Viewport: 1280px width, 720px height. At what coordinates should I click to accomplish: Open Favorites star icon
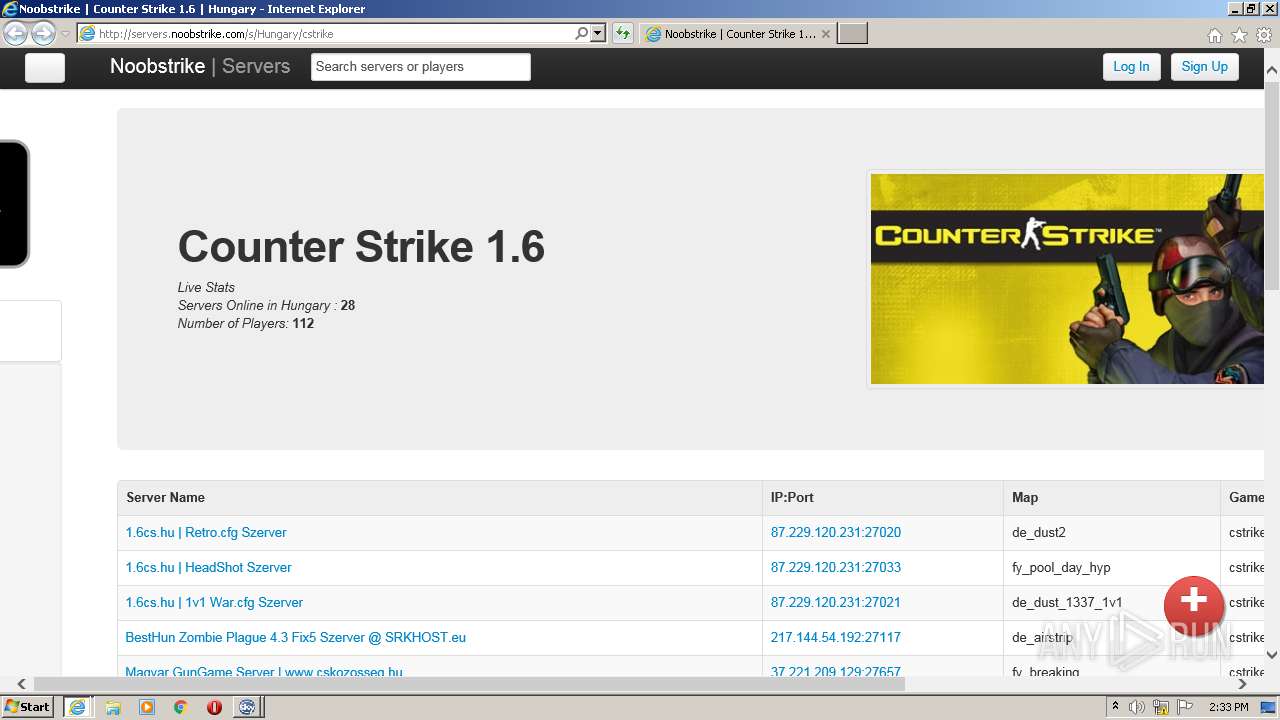(1239, 35)
